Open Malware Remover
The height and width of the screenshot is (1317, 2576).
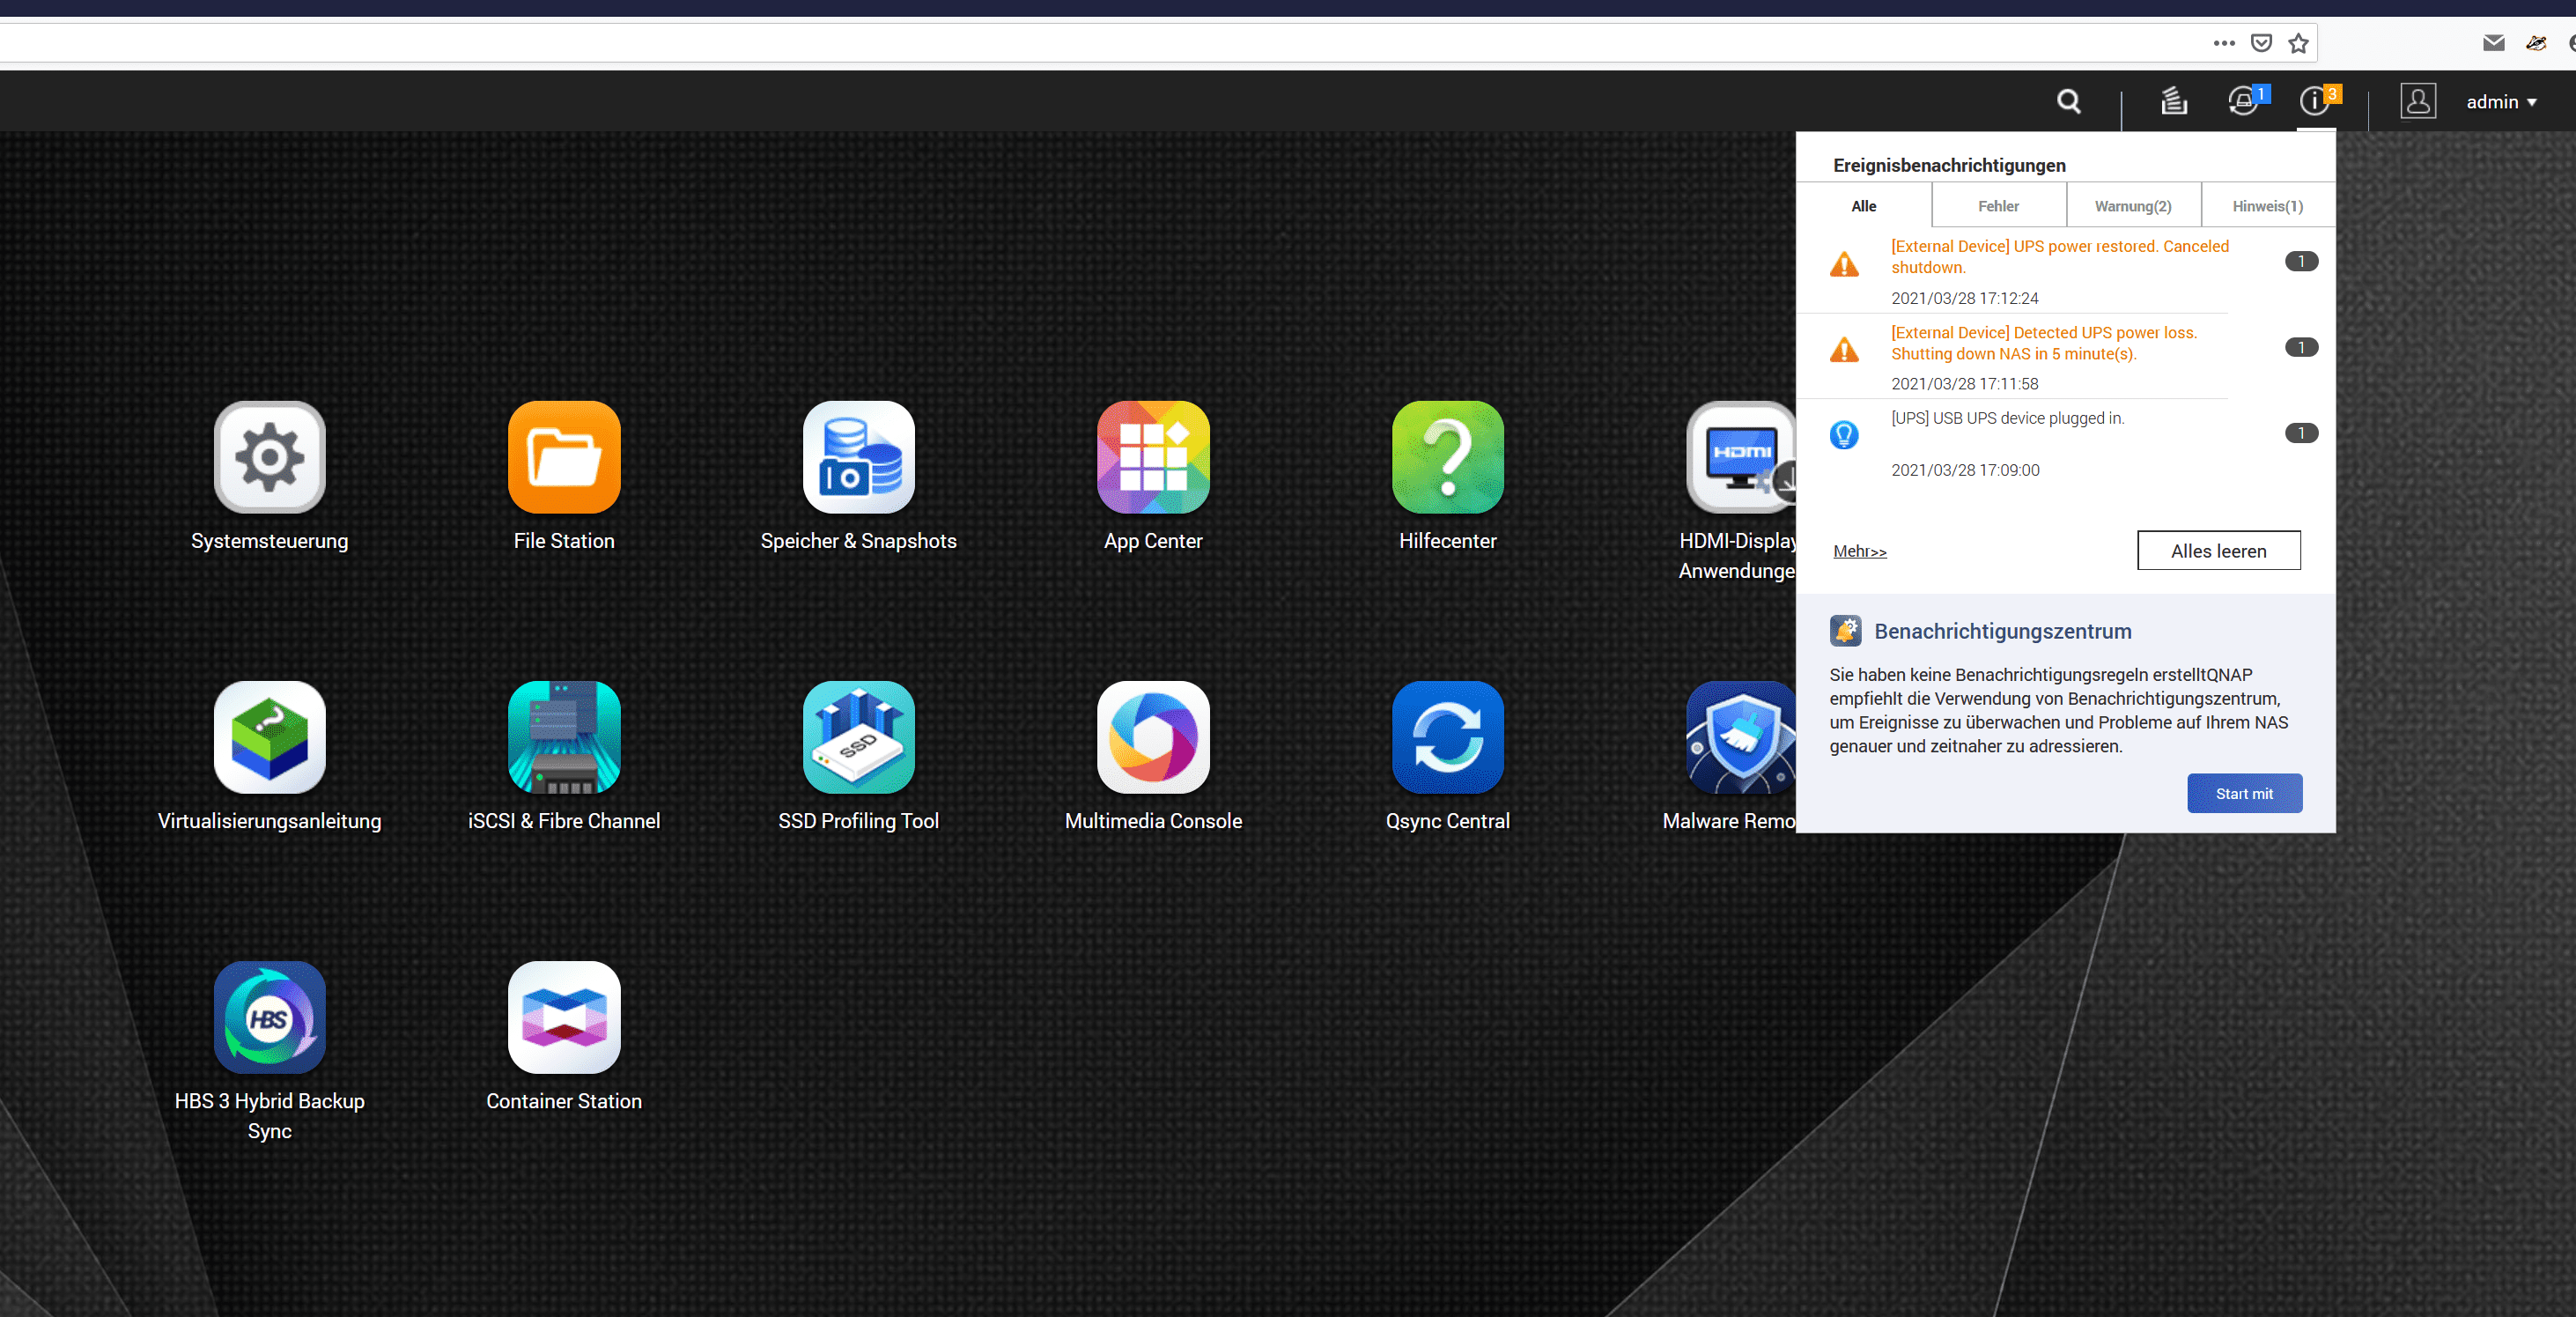pos(1741,737)
